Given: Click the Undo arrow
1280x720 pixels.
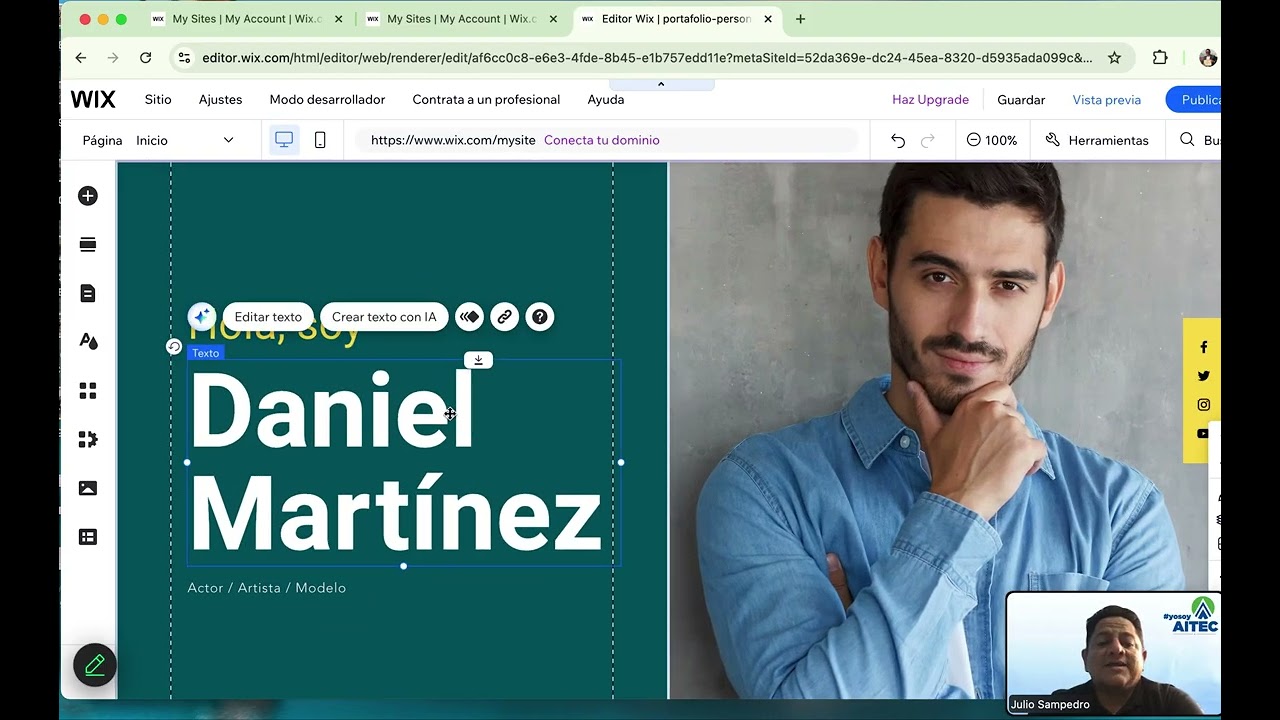Looking at the screenshot, I should pos(898,140).
